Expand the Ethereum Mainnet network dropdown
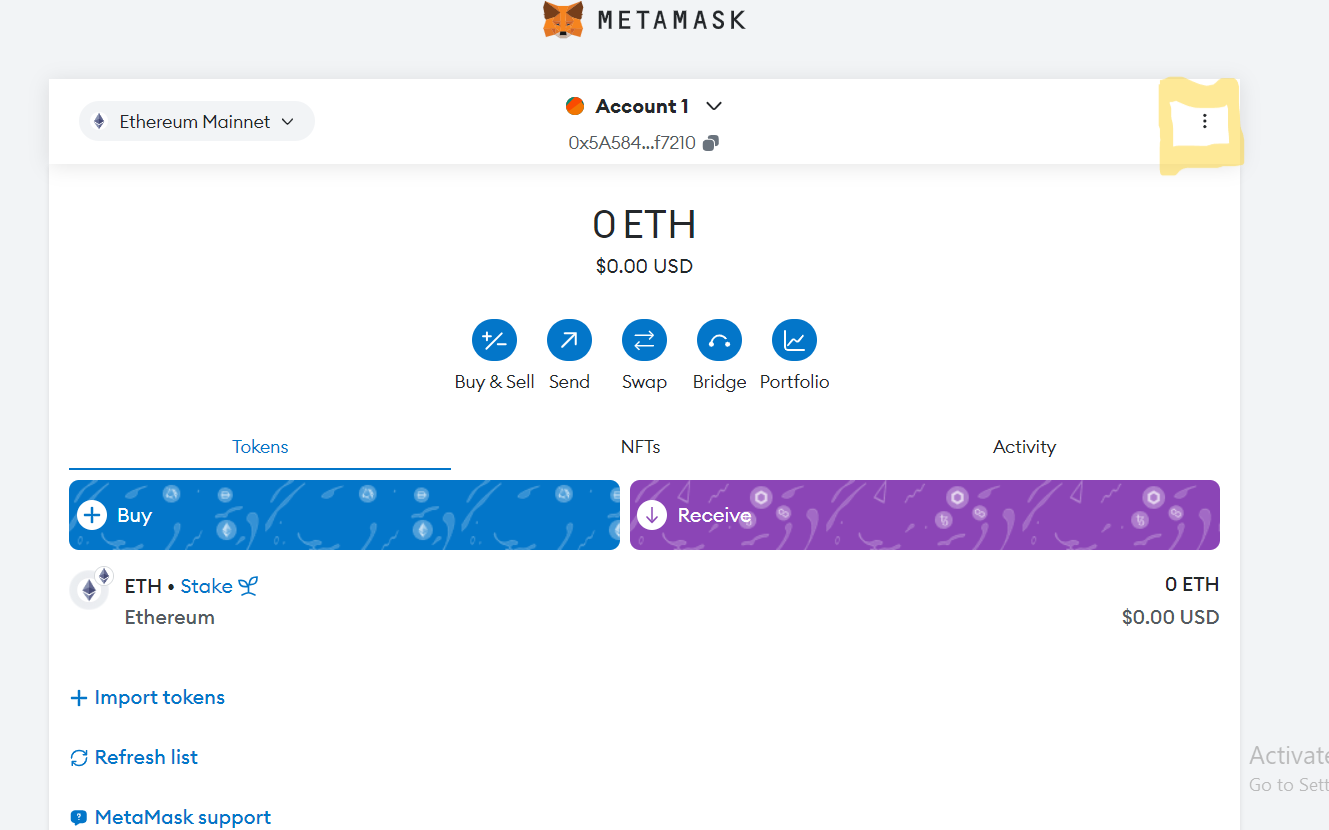This screenshot has width=1329, height=830. 197,121
